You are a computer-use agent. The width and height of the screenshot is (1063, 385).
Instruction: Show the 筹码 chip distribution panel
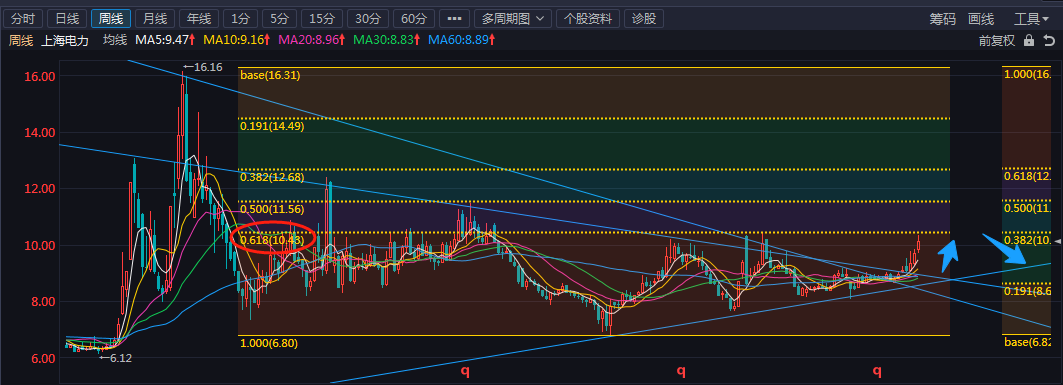pyautogui.click(x=942, y=19)
